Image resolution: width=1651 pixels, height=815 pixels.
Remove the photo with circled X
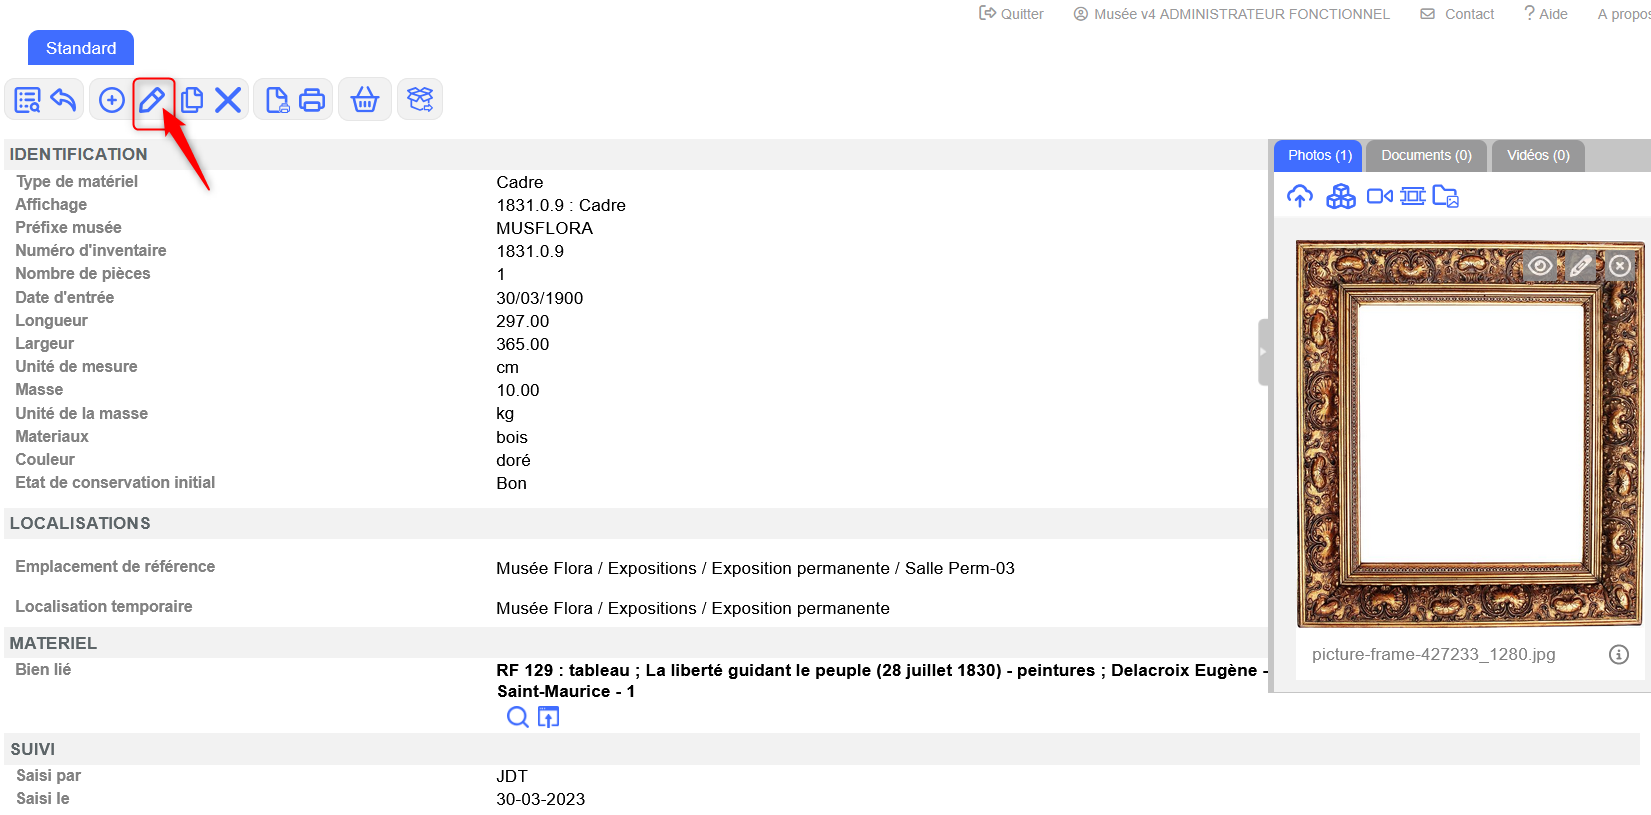(x=1620, y=266)
